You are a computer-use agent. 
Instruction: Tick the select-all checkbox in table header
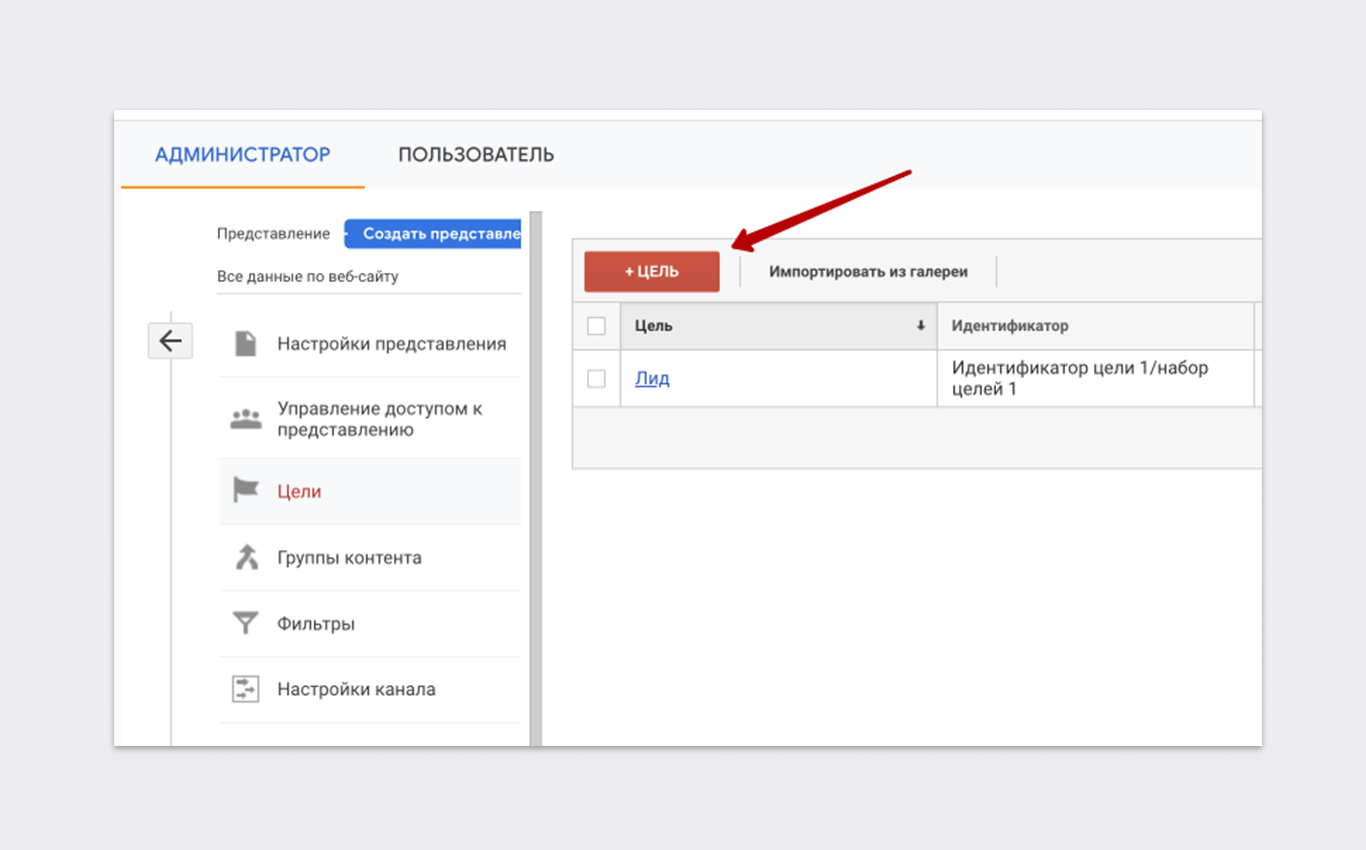coord(596,326)
